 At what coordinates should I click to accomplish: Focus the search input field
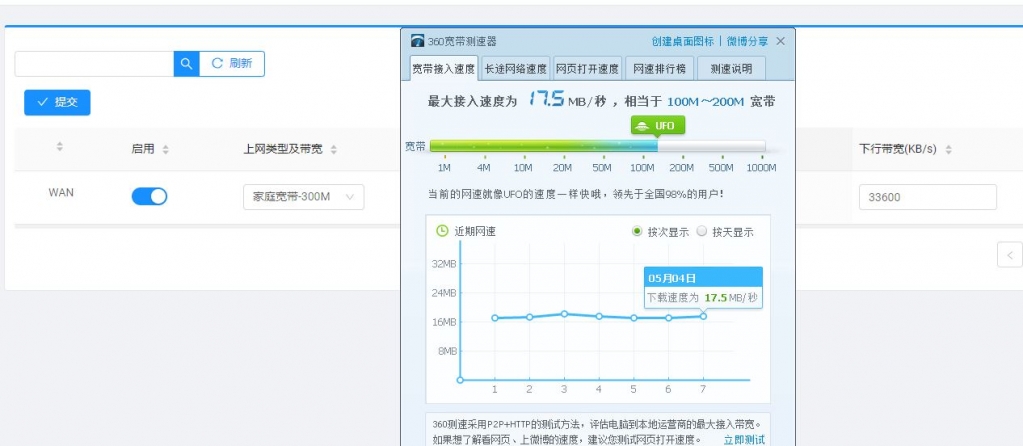94,64
